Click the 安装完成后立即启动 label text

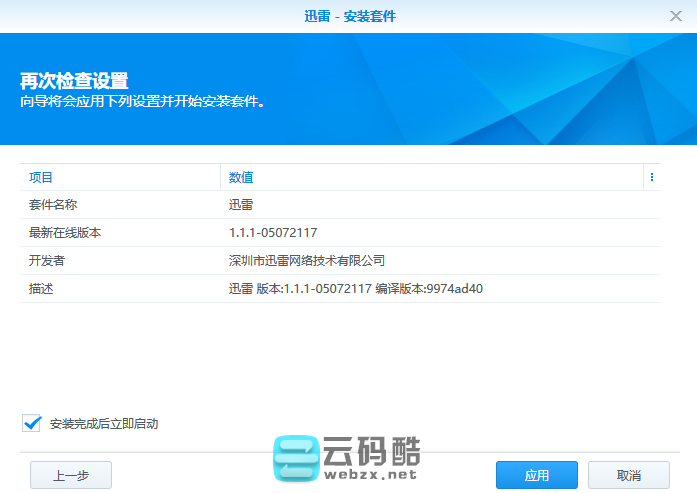pos(104,424)
